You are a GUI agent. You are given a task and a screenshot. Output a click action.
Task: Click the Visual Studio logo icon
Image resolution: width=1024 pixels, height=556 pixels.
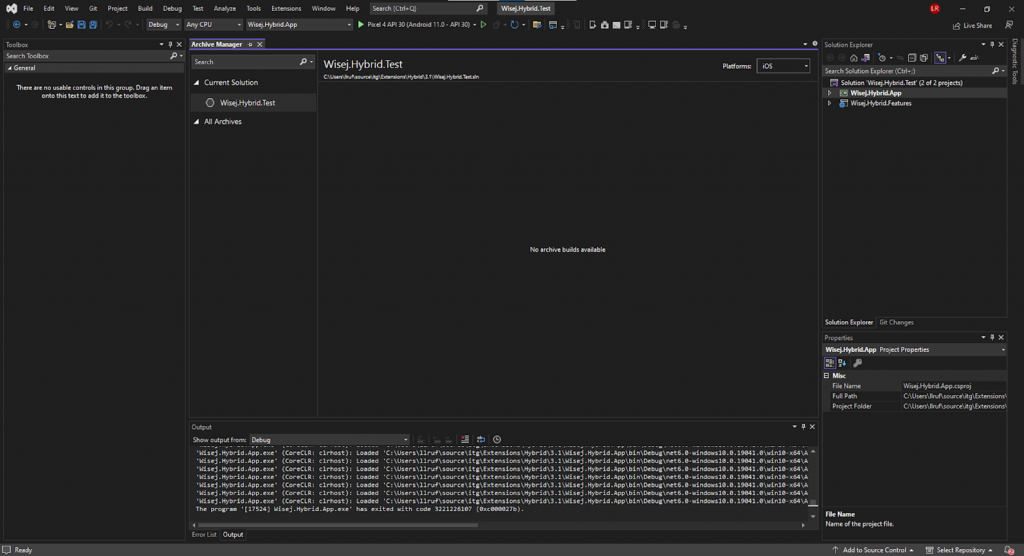click(x=11, y=8)
